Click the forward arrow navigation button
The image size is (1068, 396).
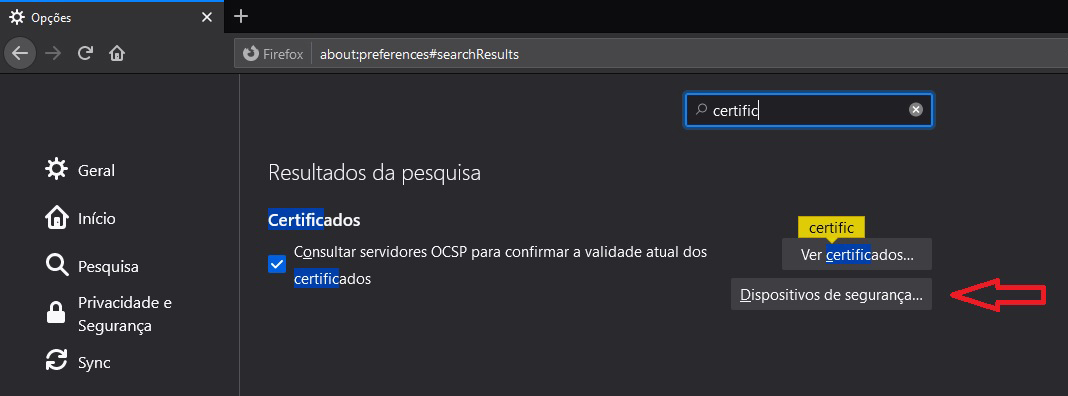[x=52, y=53]
